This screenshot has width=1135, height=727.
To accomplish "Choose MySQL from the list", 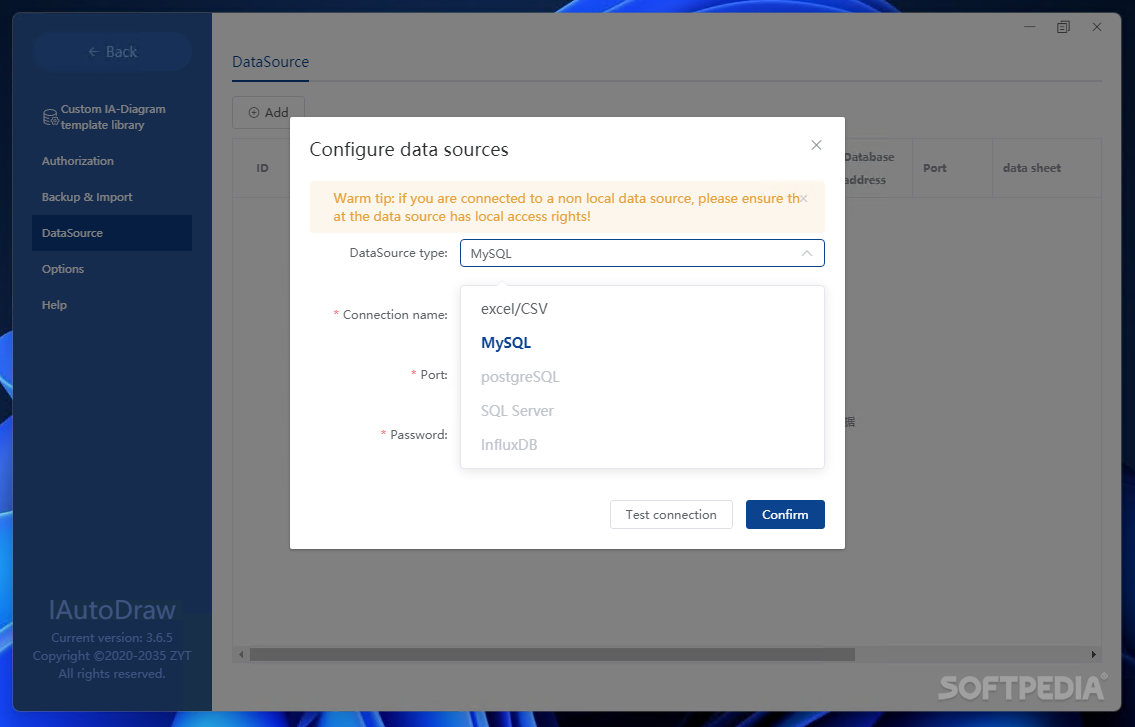I will coord(642,343).
